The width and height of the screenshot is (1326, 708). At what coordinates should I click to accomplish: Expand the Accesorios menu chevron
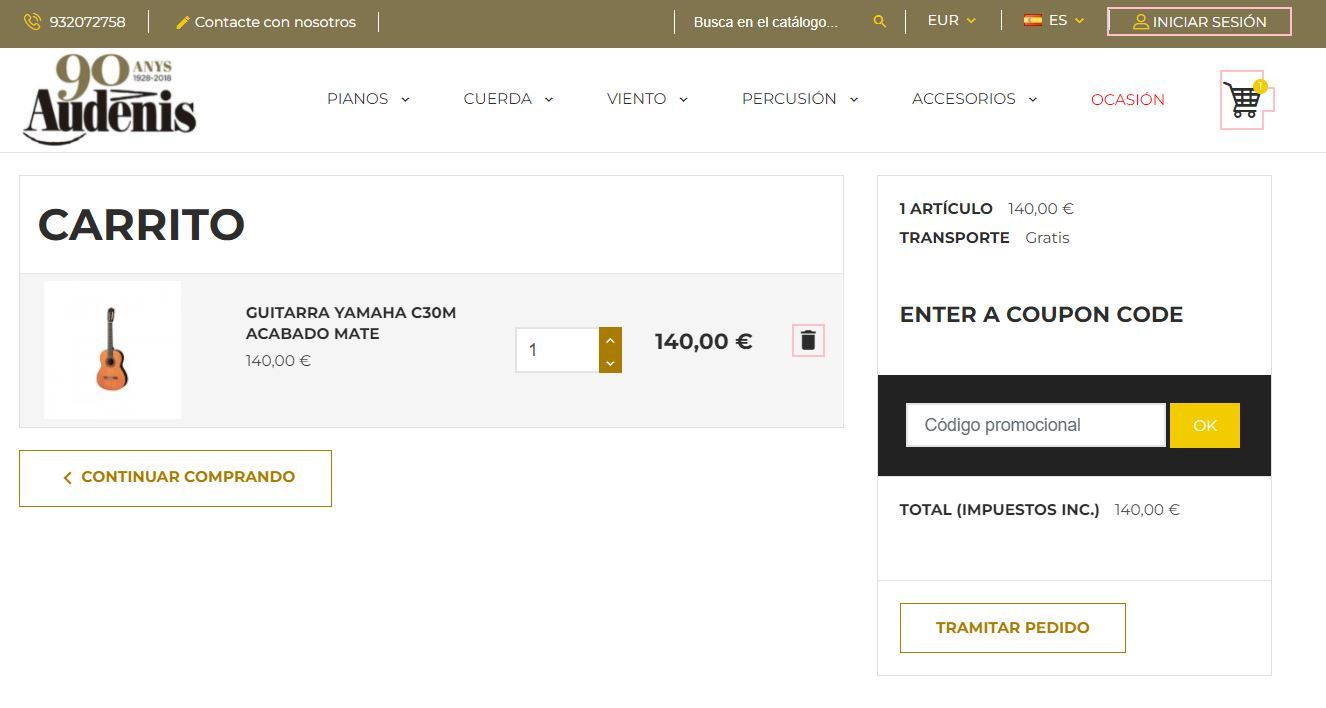point(1033,99)
